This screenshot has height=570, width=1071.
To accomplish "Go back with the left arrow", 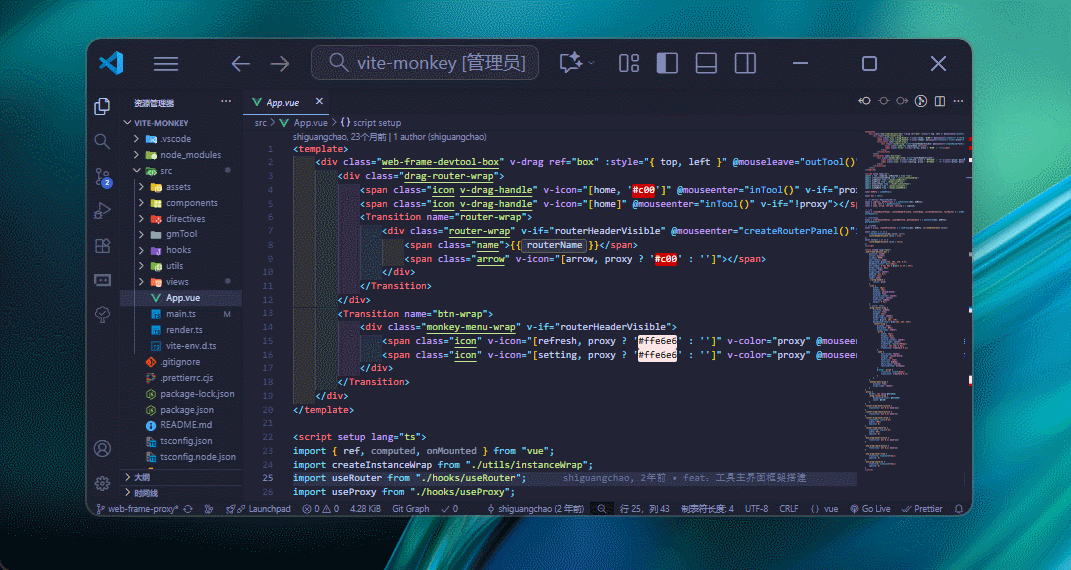I will tap(240, 64).
